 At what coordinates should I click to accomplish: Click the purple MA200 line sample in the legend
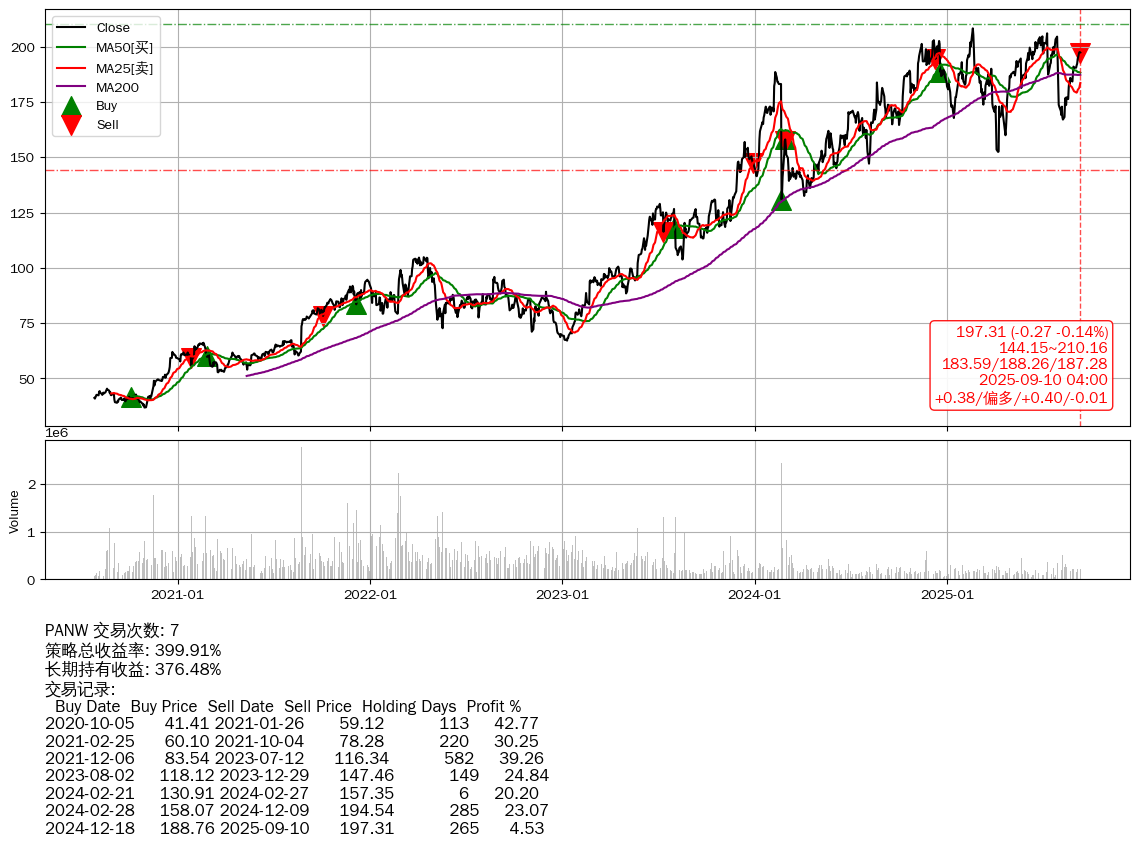click(71, 87)
